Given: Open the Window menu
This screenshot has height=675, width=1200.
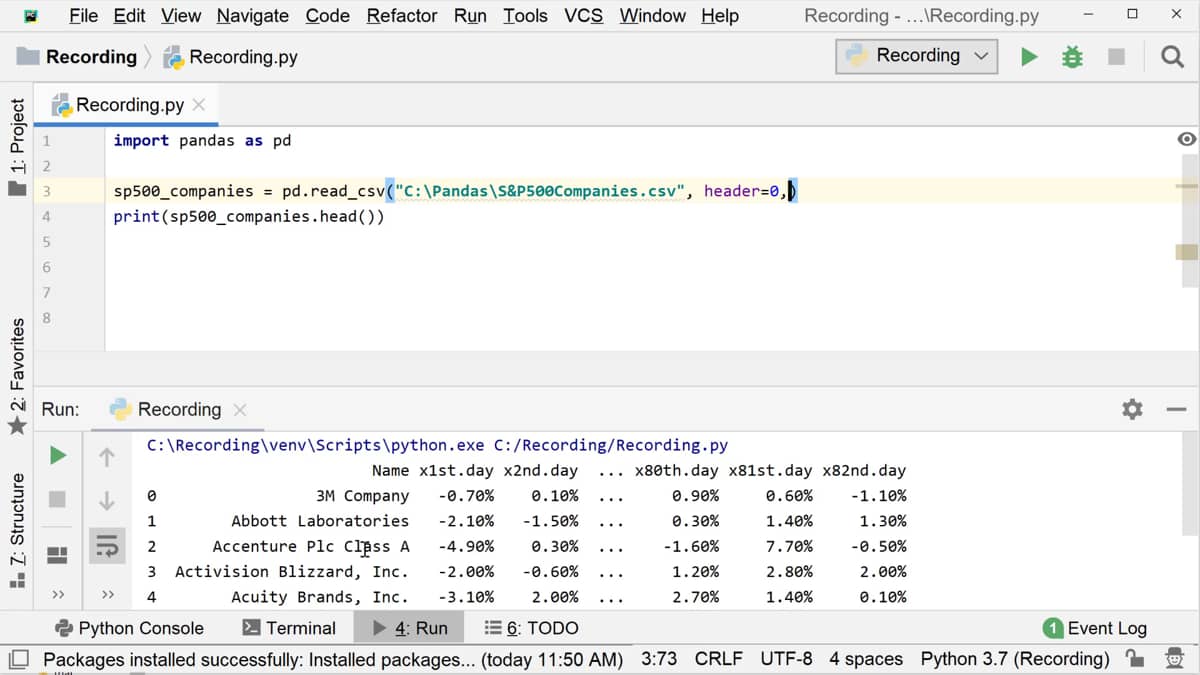Looking at the screenshot, I should tap(652, 16).
